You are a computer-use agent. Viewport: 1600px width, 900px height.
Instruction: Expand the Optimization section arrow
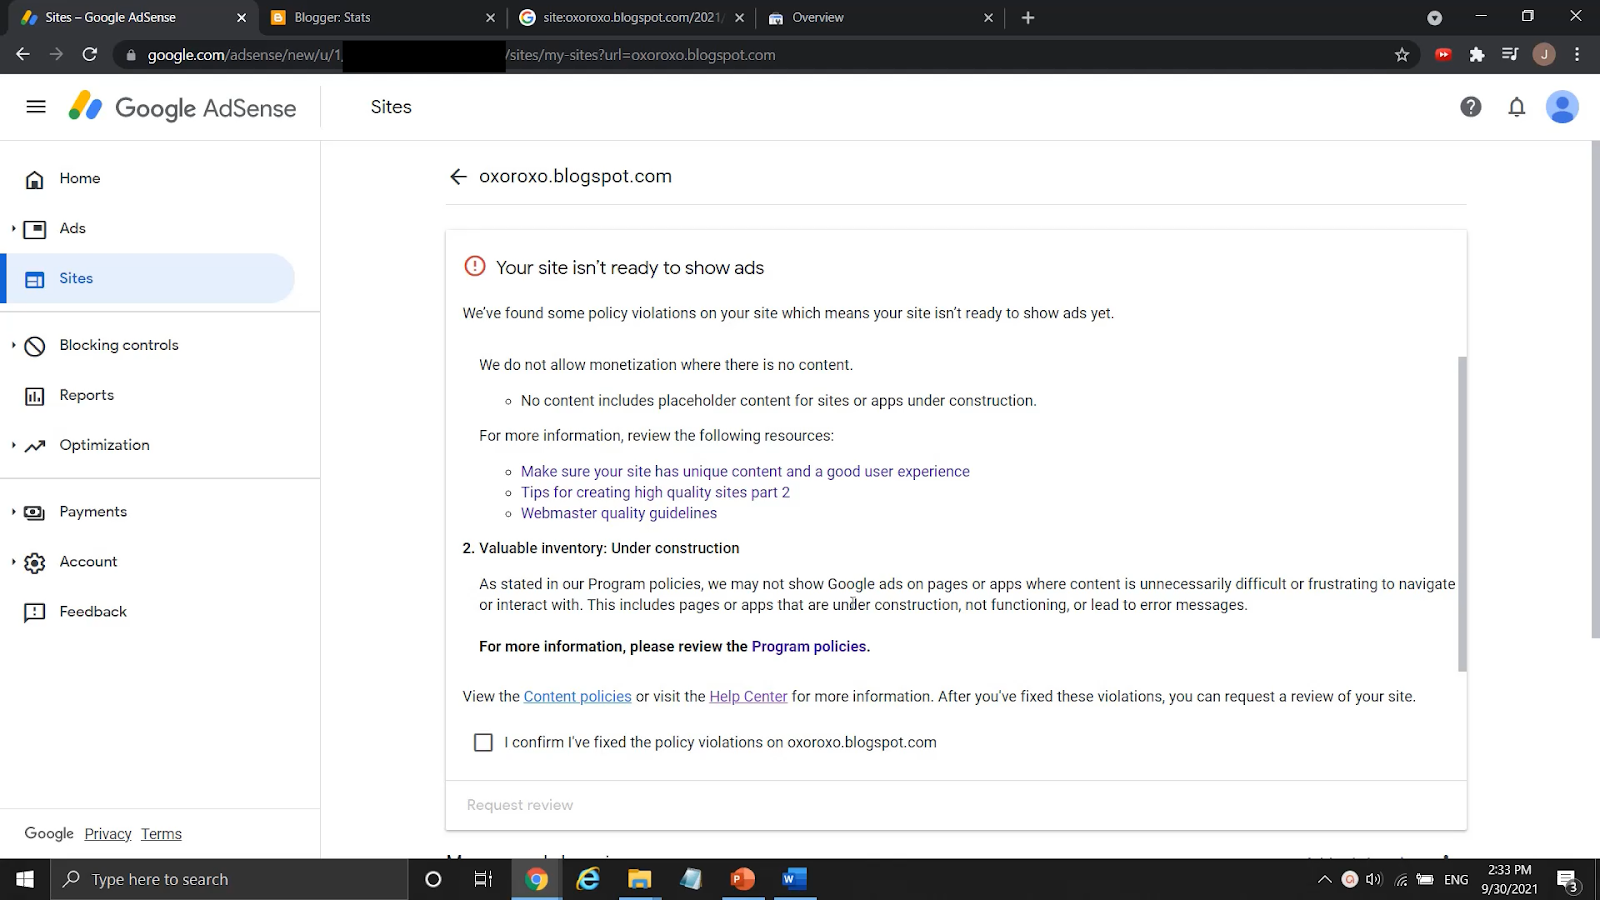(13, 445)
